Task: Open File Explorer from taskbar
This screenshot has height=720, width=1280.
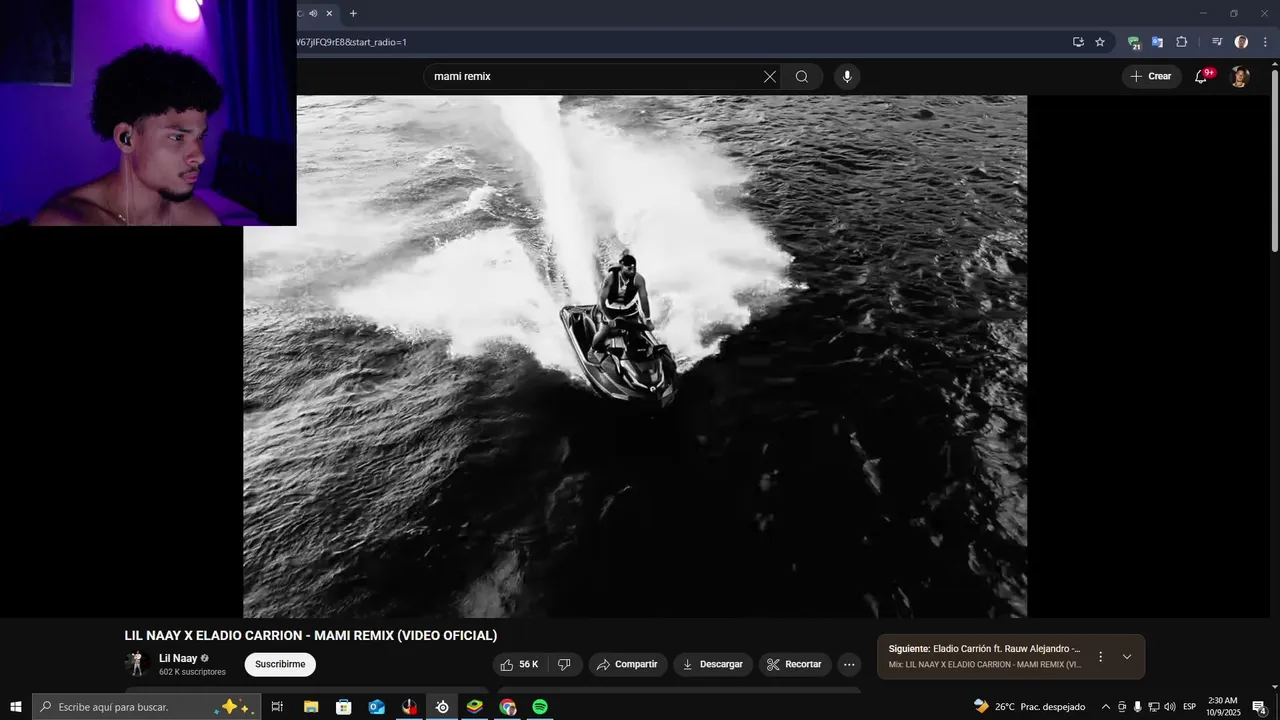Action: point(311,707)
